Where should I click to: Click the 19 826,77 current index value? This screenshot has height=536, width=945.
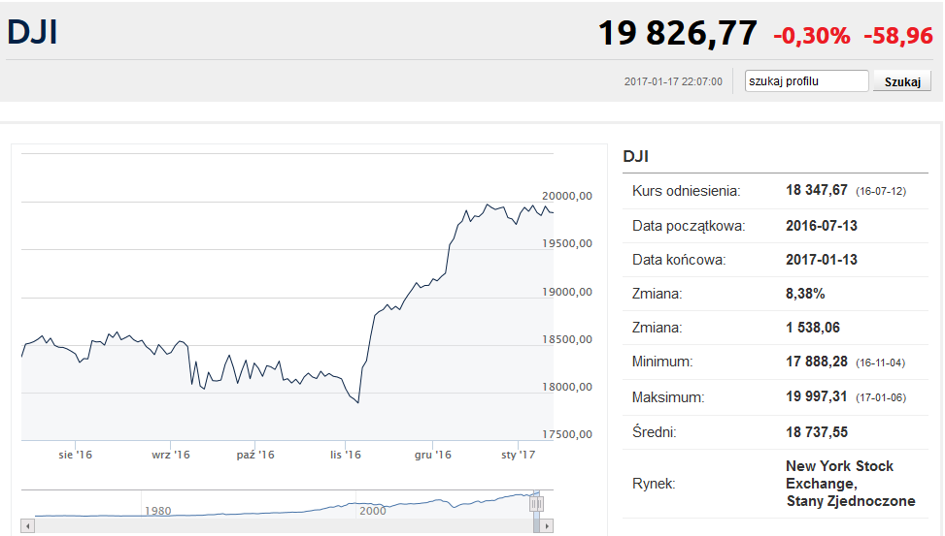677,33
